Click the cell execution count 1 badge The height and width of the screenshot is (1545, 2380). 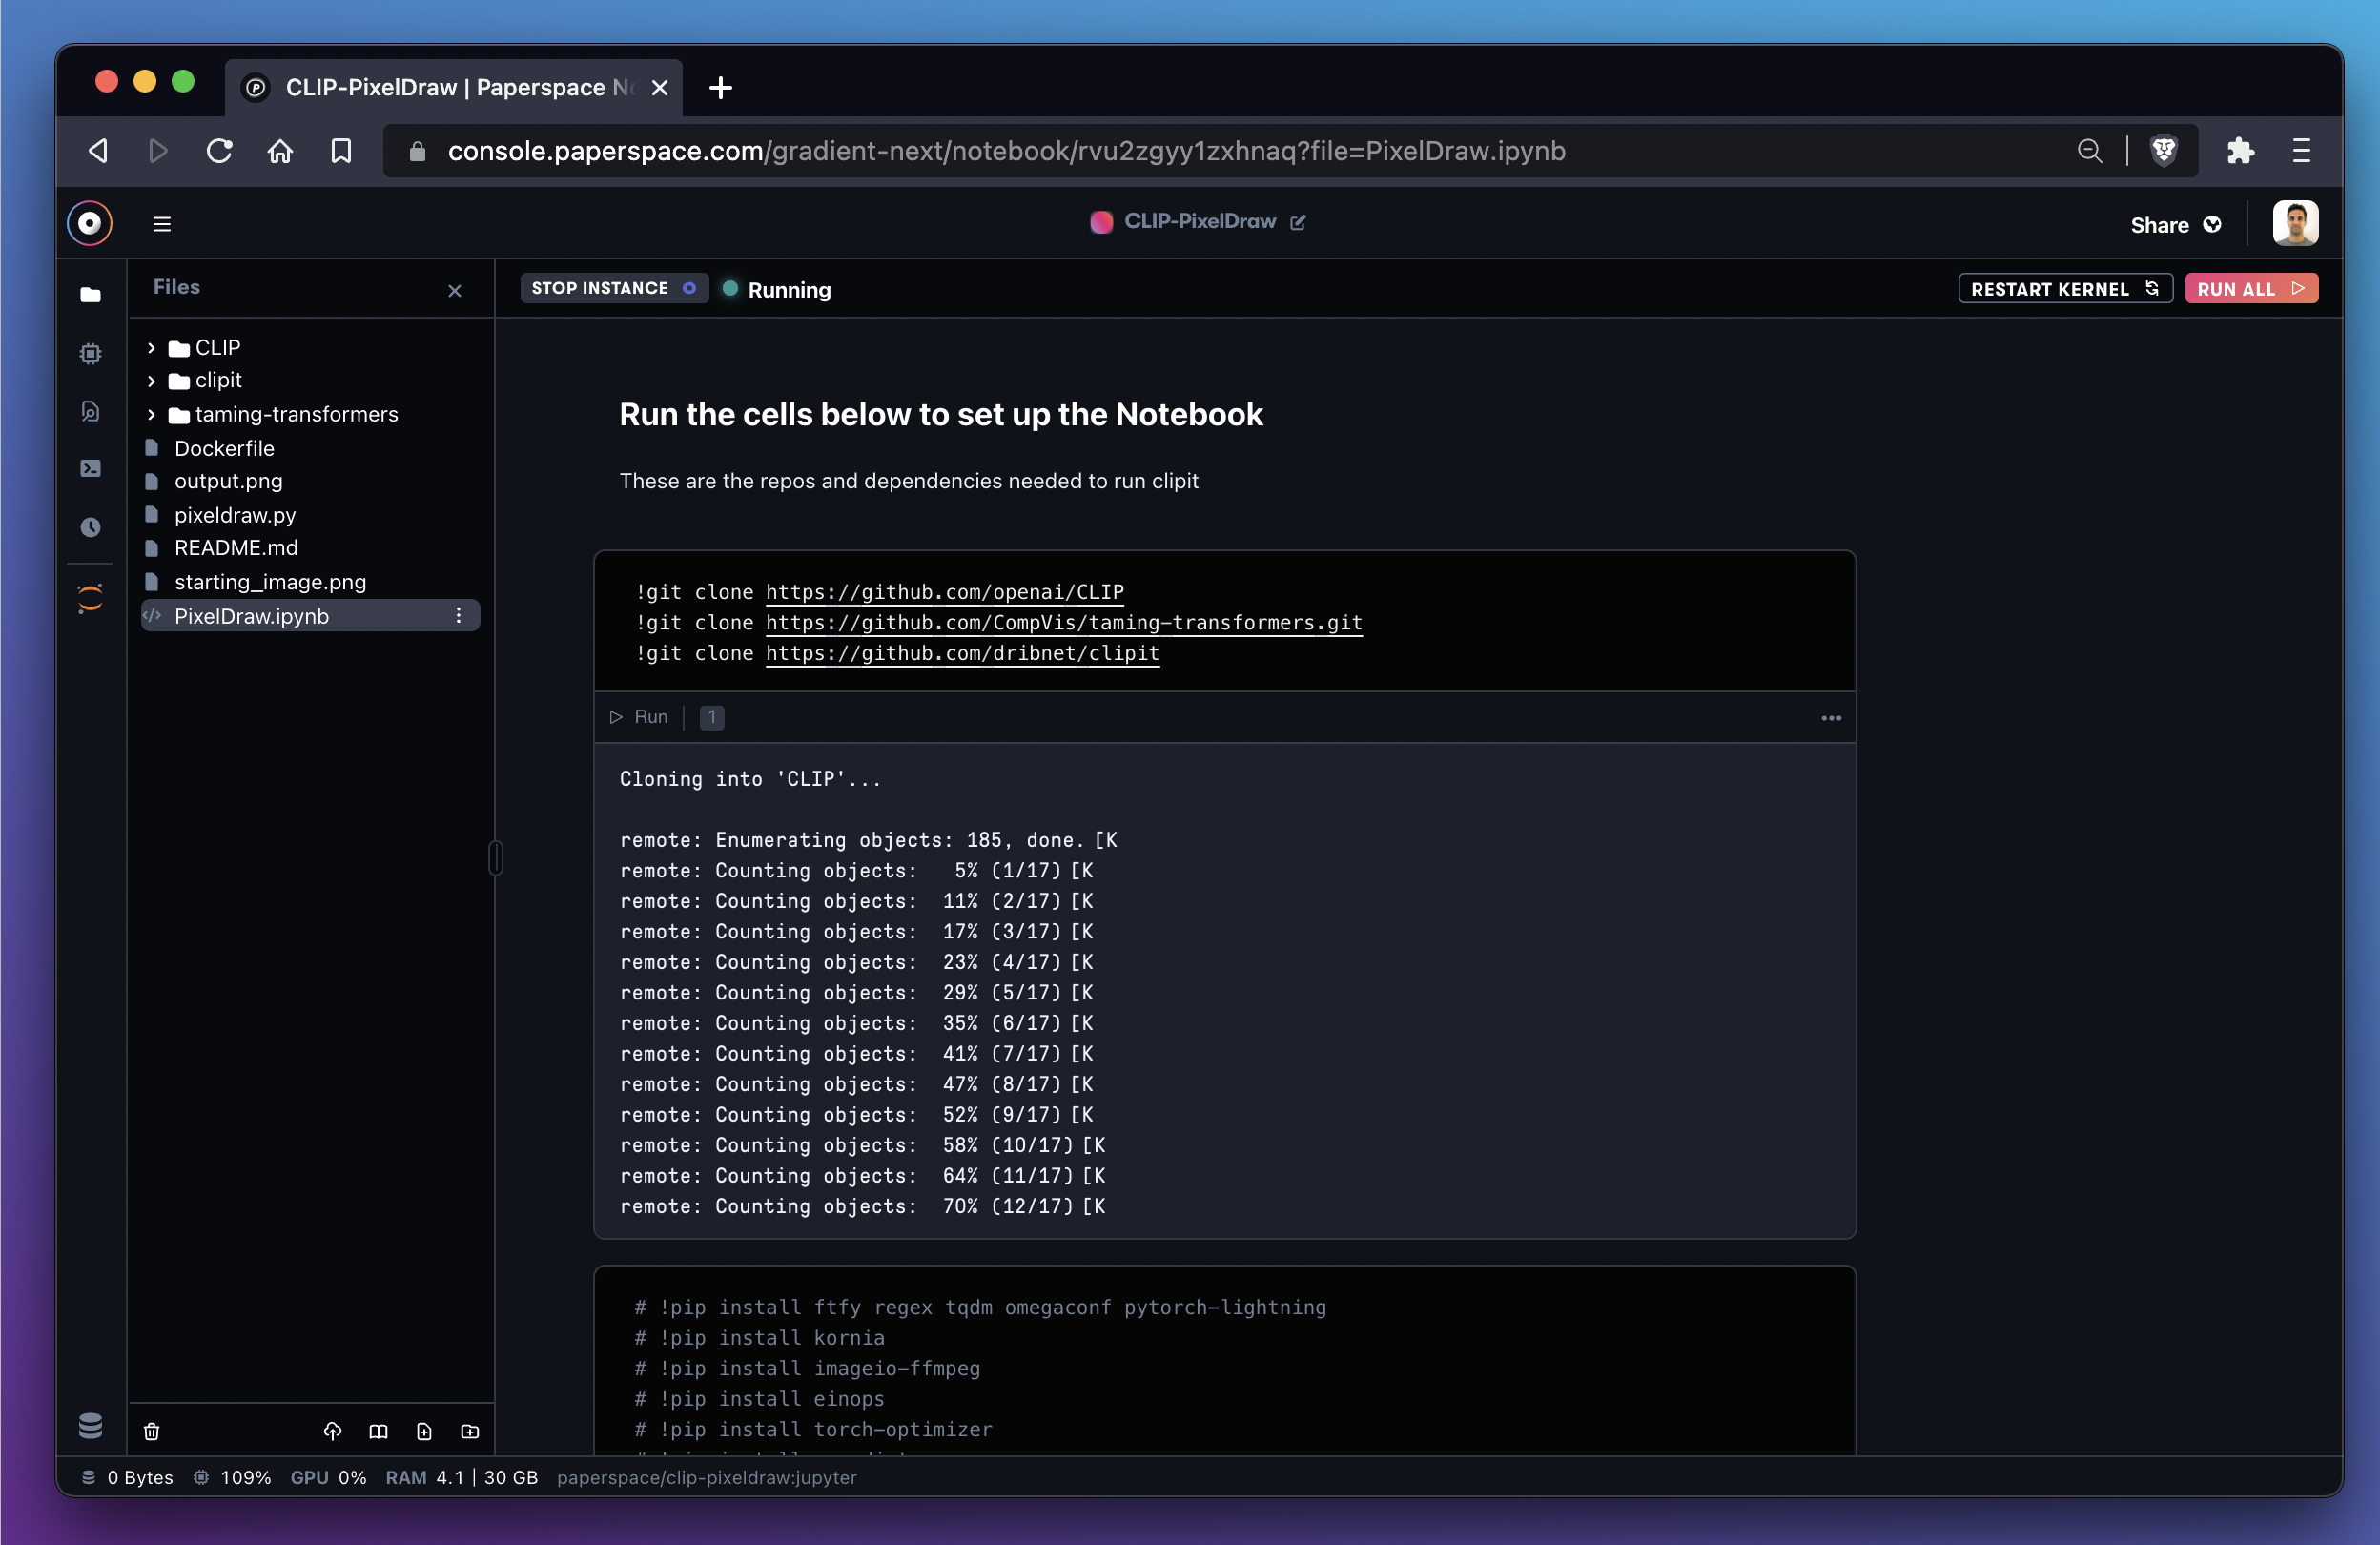click(712, 717)
